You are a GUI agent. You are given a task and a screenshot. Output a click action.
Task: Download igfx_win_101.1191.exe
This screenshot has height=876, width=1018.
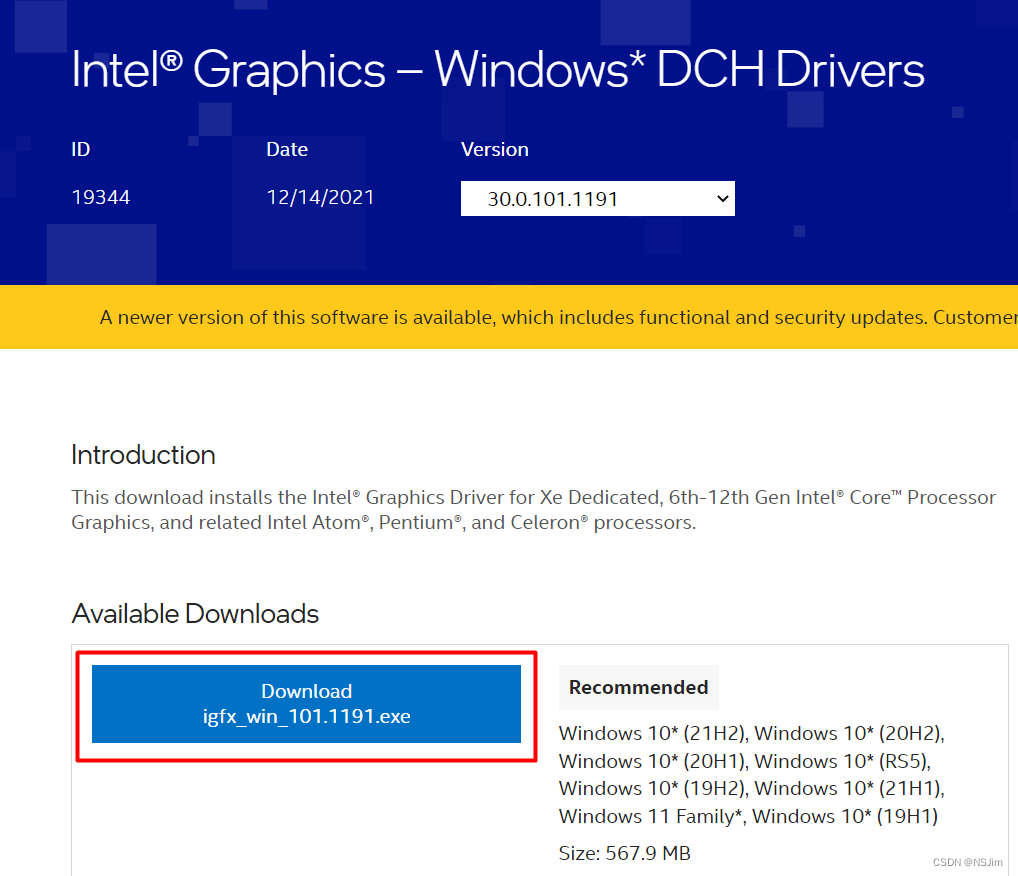pyautogui.click(x=306, y=704)
